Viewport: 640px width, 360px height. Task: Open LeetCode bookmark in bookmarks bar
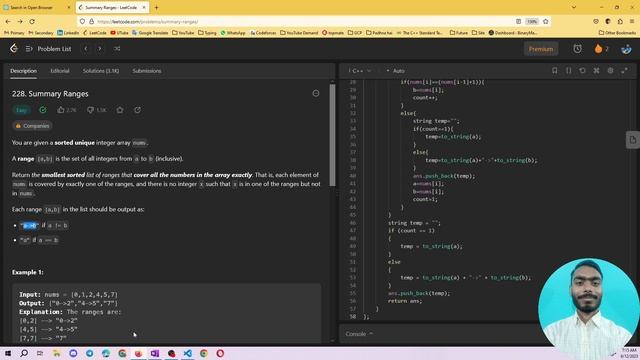(x=95, y=33)
